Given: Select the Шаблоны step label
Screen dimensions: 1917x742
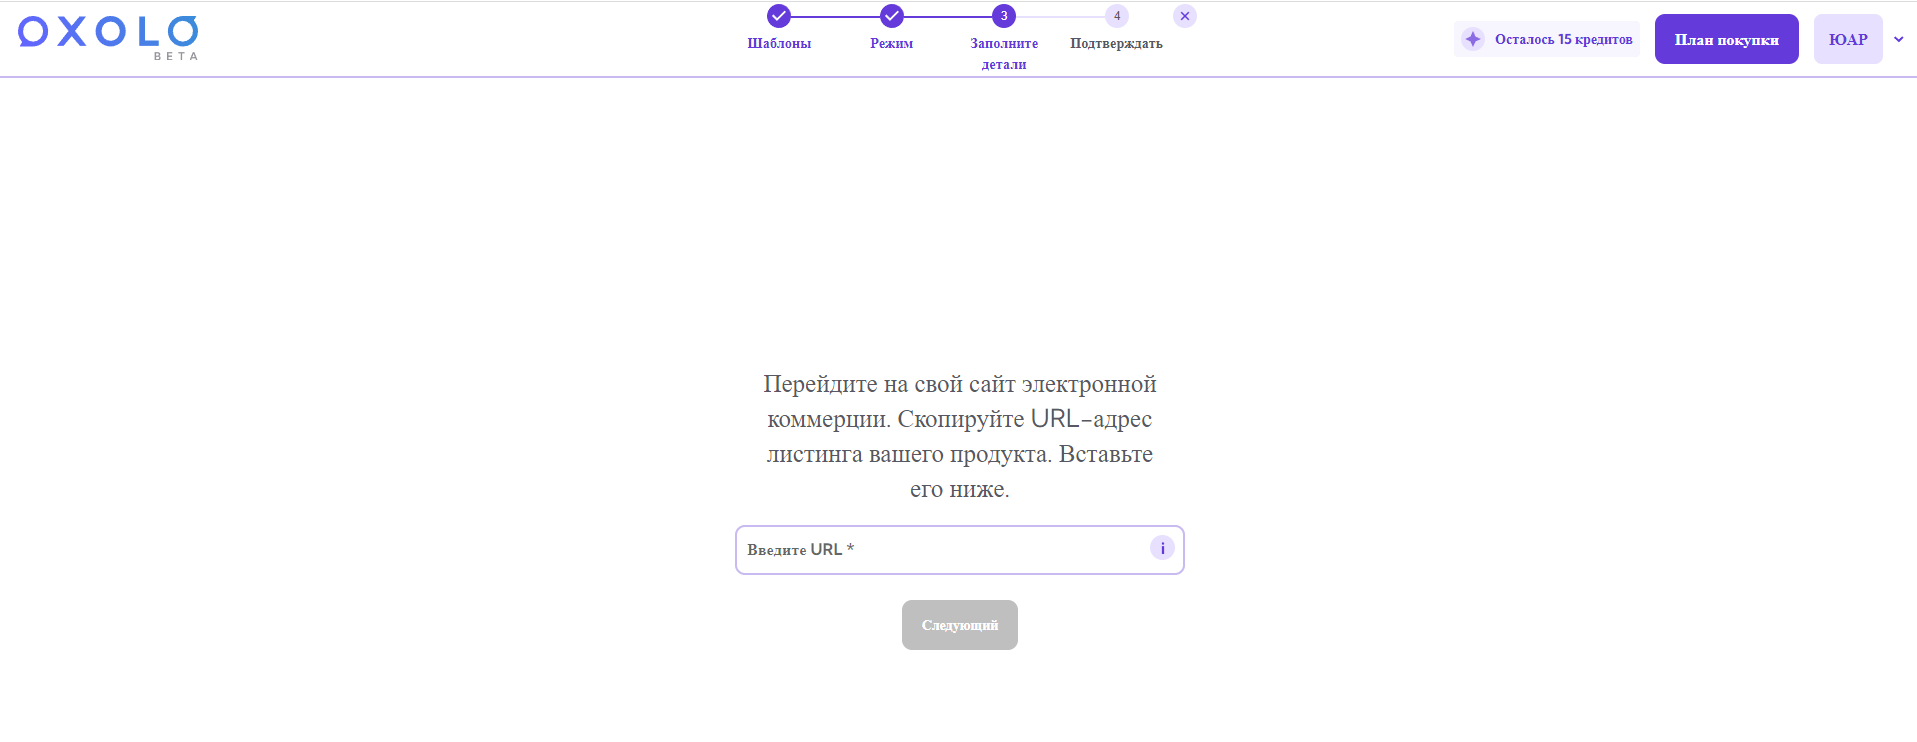Looking at the screenshot, I should [x=779, y=43].
